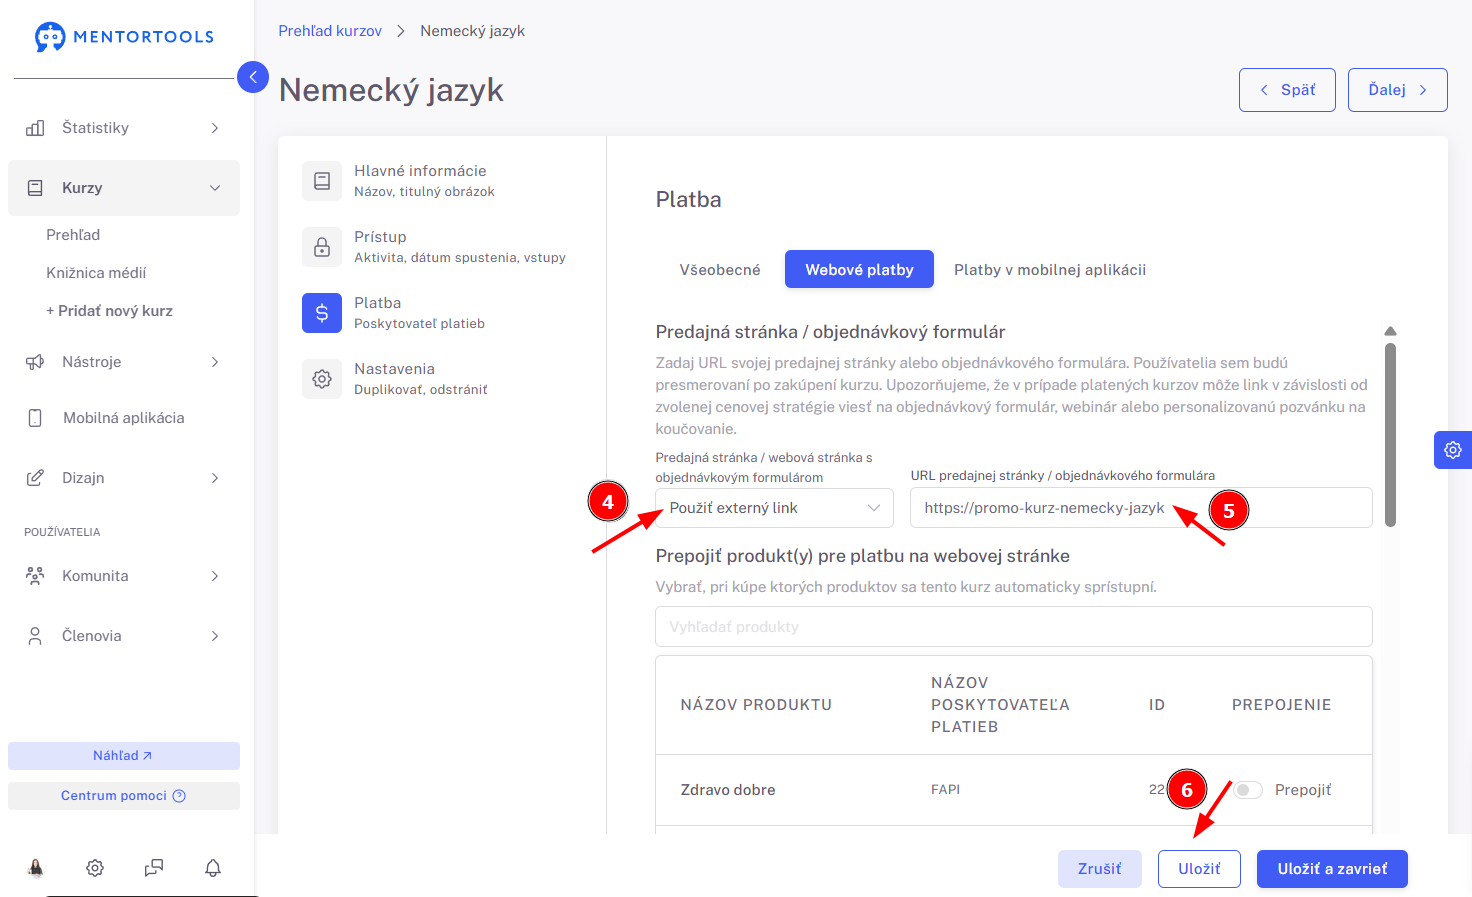Click the payment panel vertical scrollbar
This screenshot has height=897, width=1472.
1390,435
